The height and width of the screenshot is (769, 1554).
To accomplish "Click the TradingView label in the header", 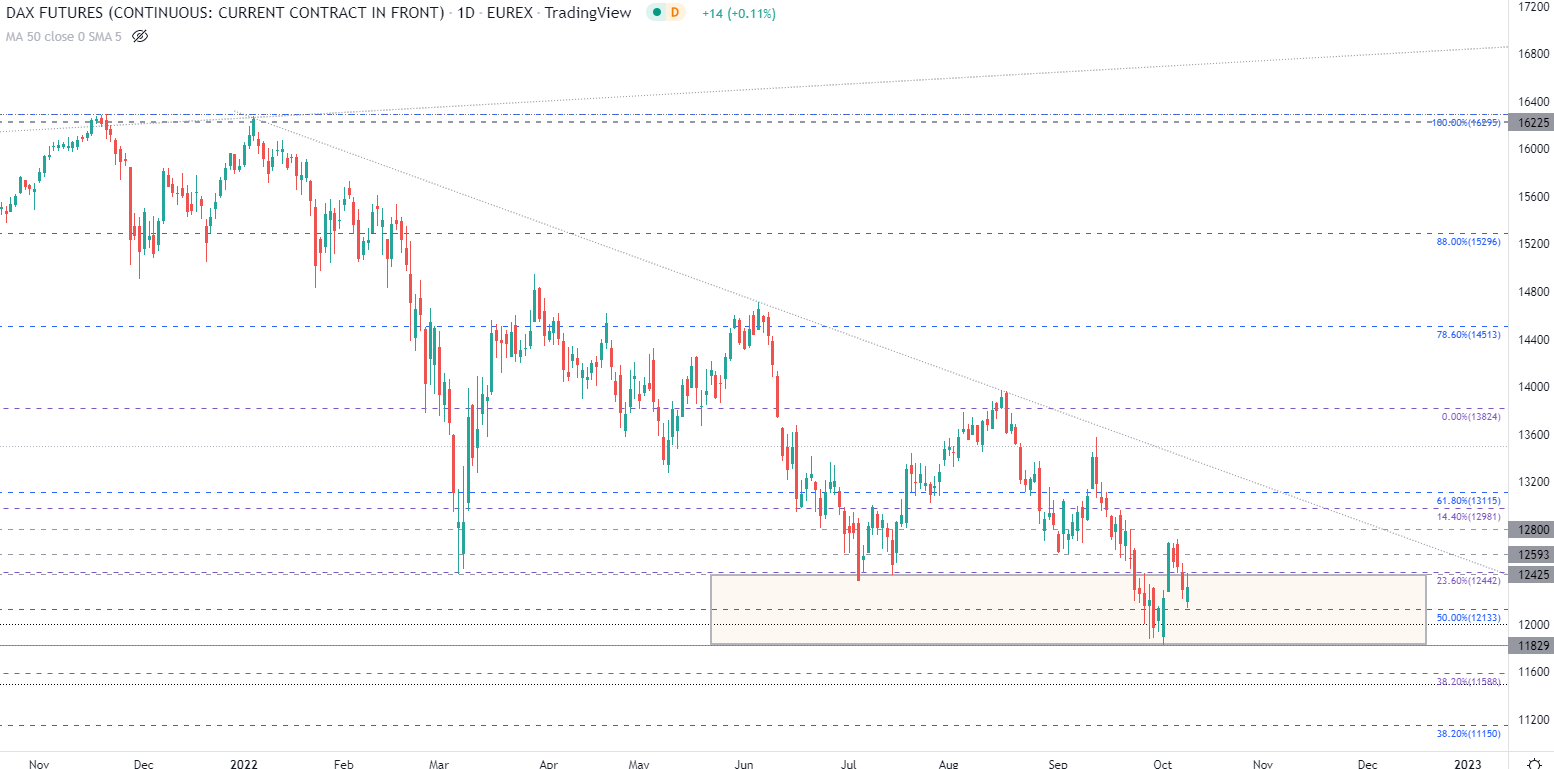I will (588, 13).
